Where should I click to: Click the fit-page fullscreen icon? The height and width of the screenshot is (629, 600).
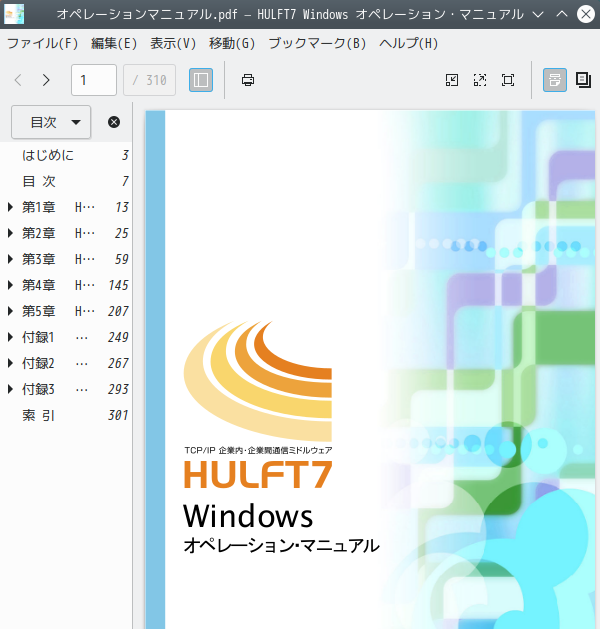click(508, 80)
